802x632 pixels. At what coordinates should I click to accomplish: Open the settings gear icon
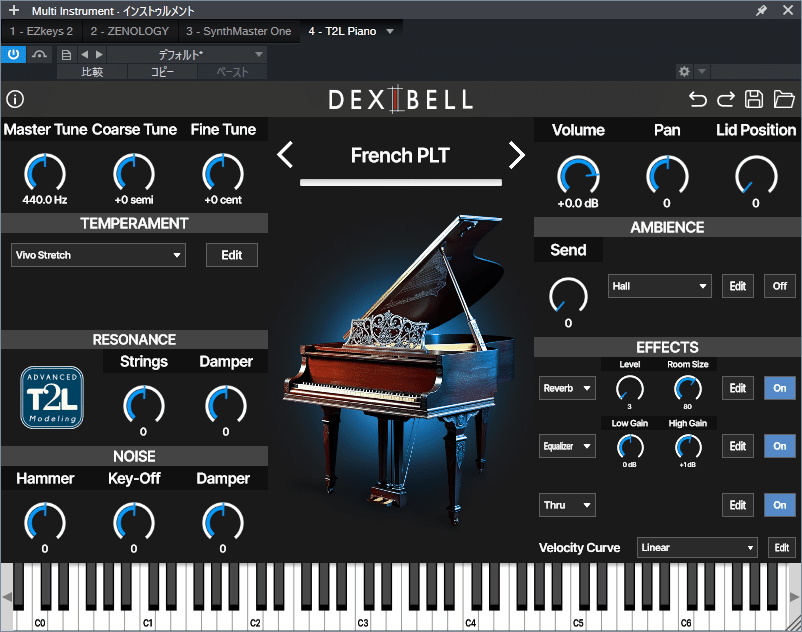(x=683, y=71)
